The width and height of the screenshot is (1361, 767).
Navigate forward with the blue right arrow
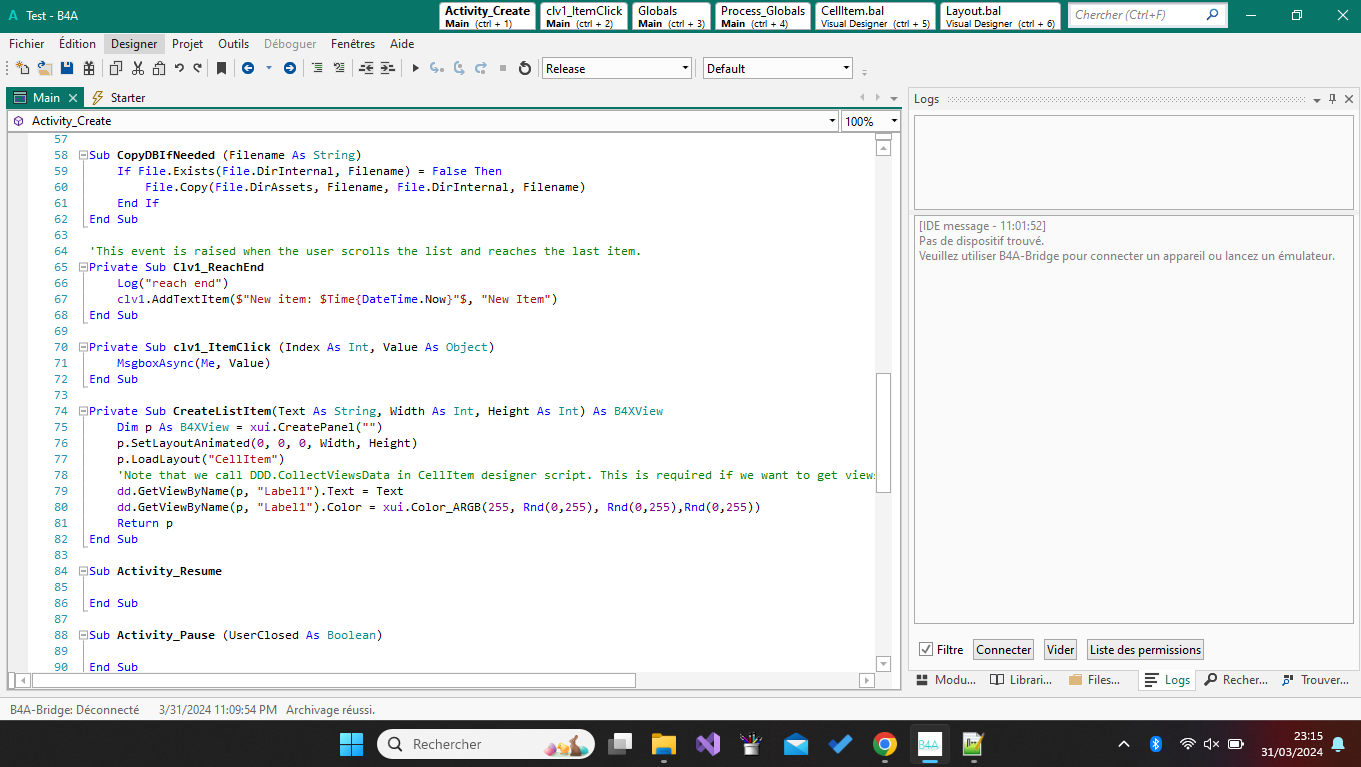coord(290,68)
